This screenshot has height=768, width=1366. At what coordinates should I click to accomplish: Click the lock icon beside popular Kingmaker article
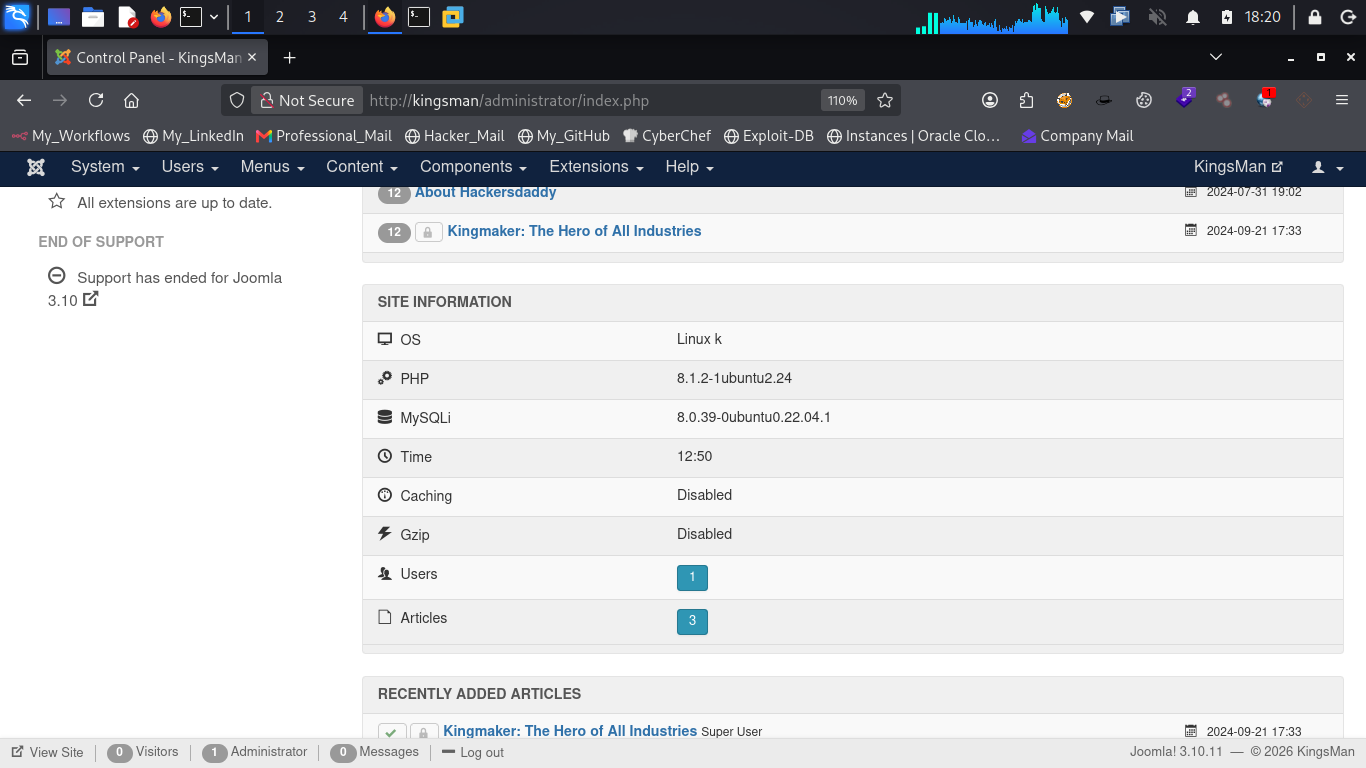pyautogui.click(x=428, y=232)
